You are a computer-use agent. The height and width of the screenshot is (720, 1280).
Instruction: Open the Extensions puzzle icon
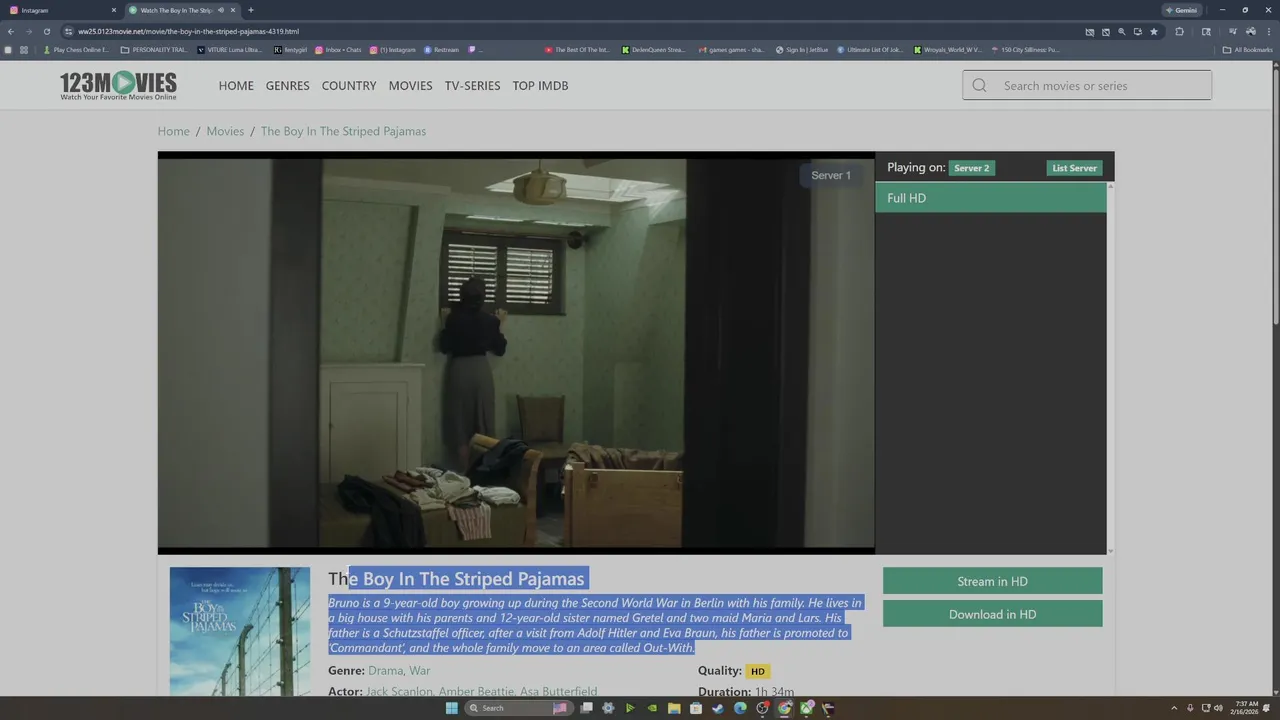1179,31
